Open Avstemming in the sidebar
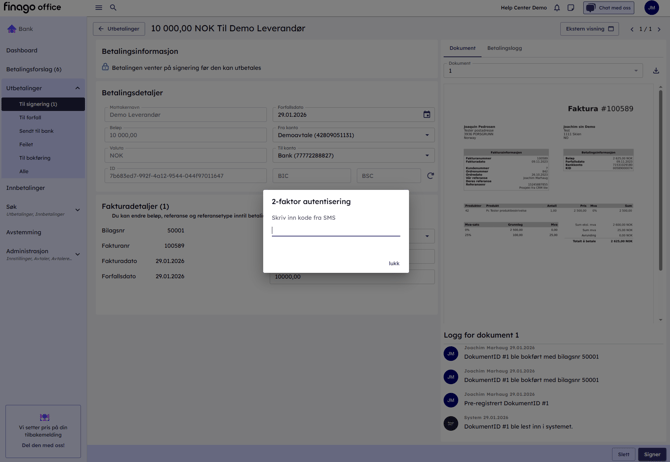 pos(24,232)
